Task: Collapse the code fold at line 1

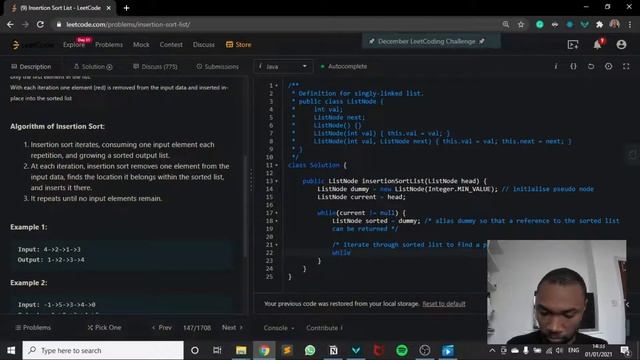Action: (276, 86)
